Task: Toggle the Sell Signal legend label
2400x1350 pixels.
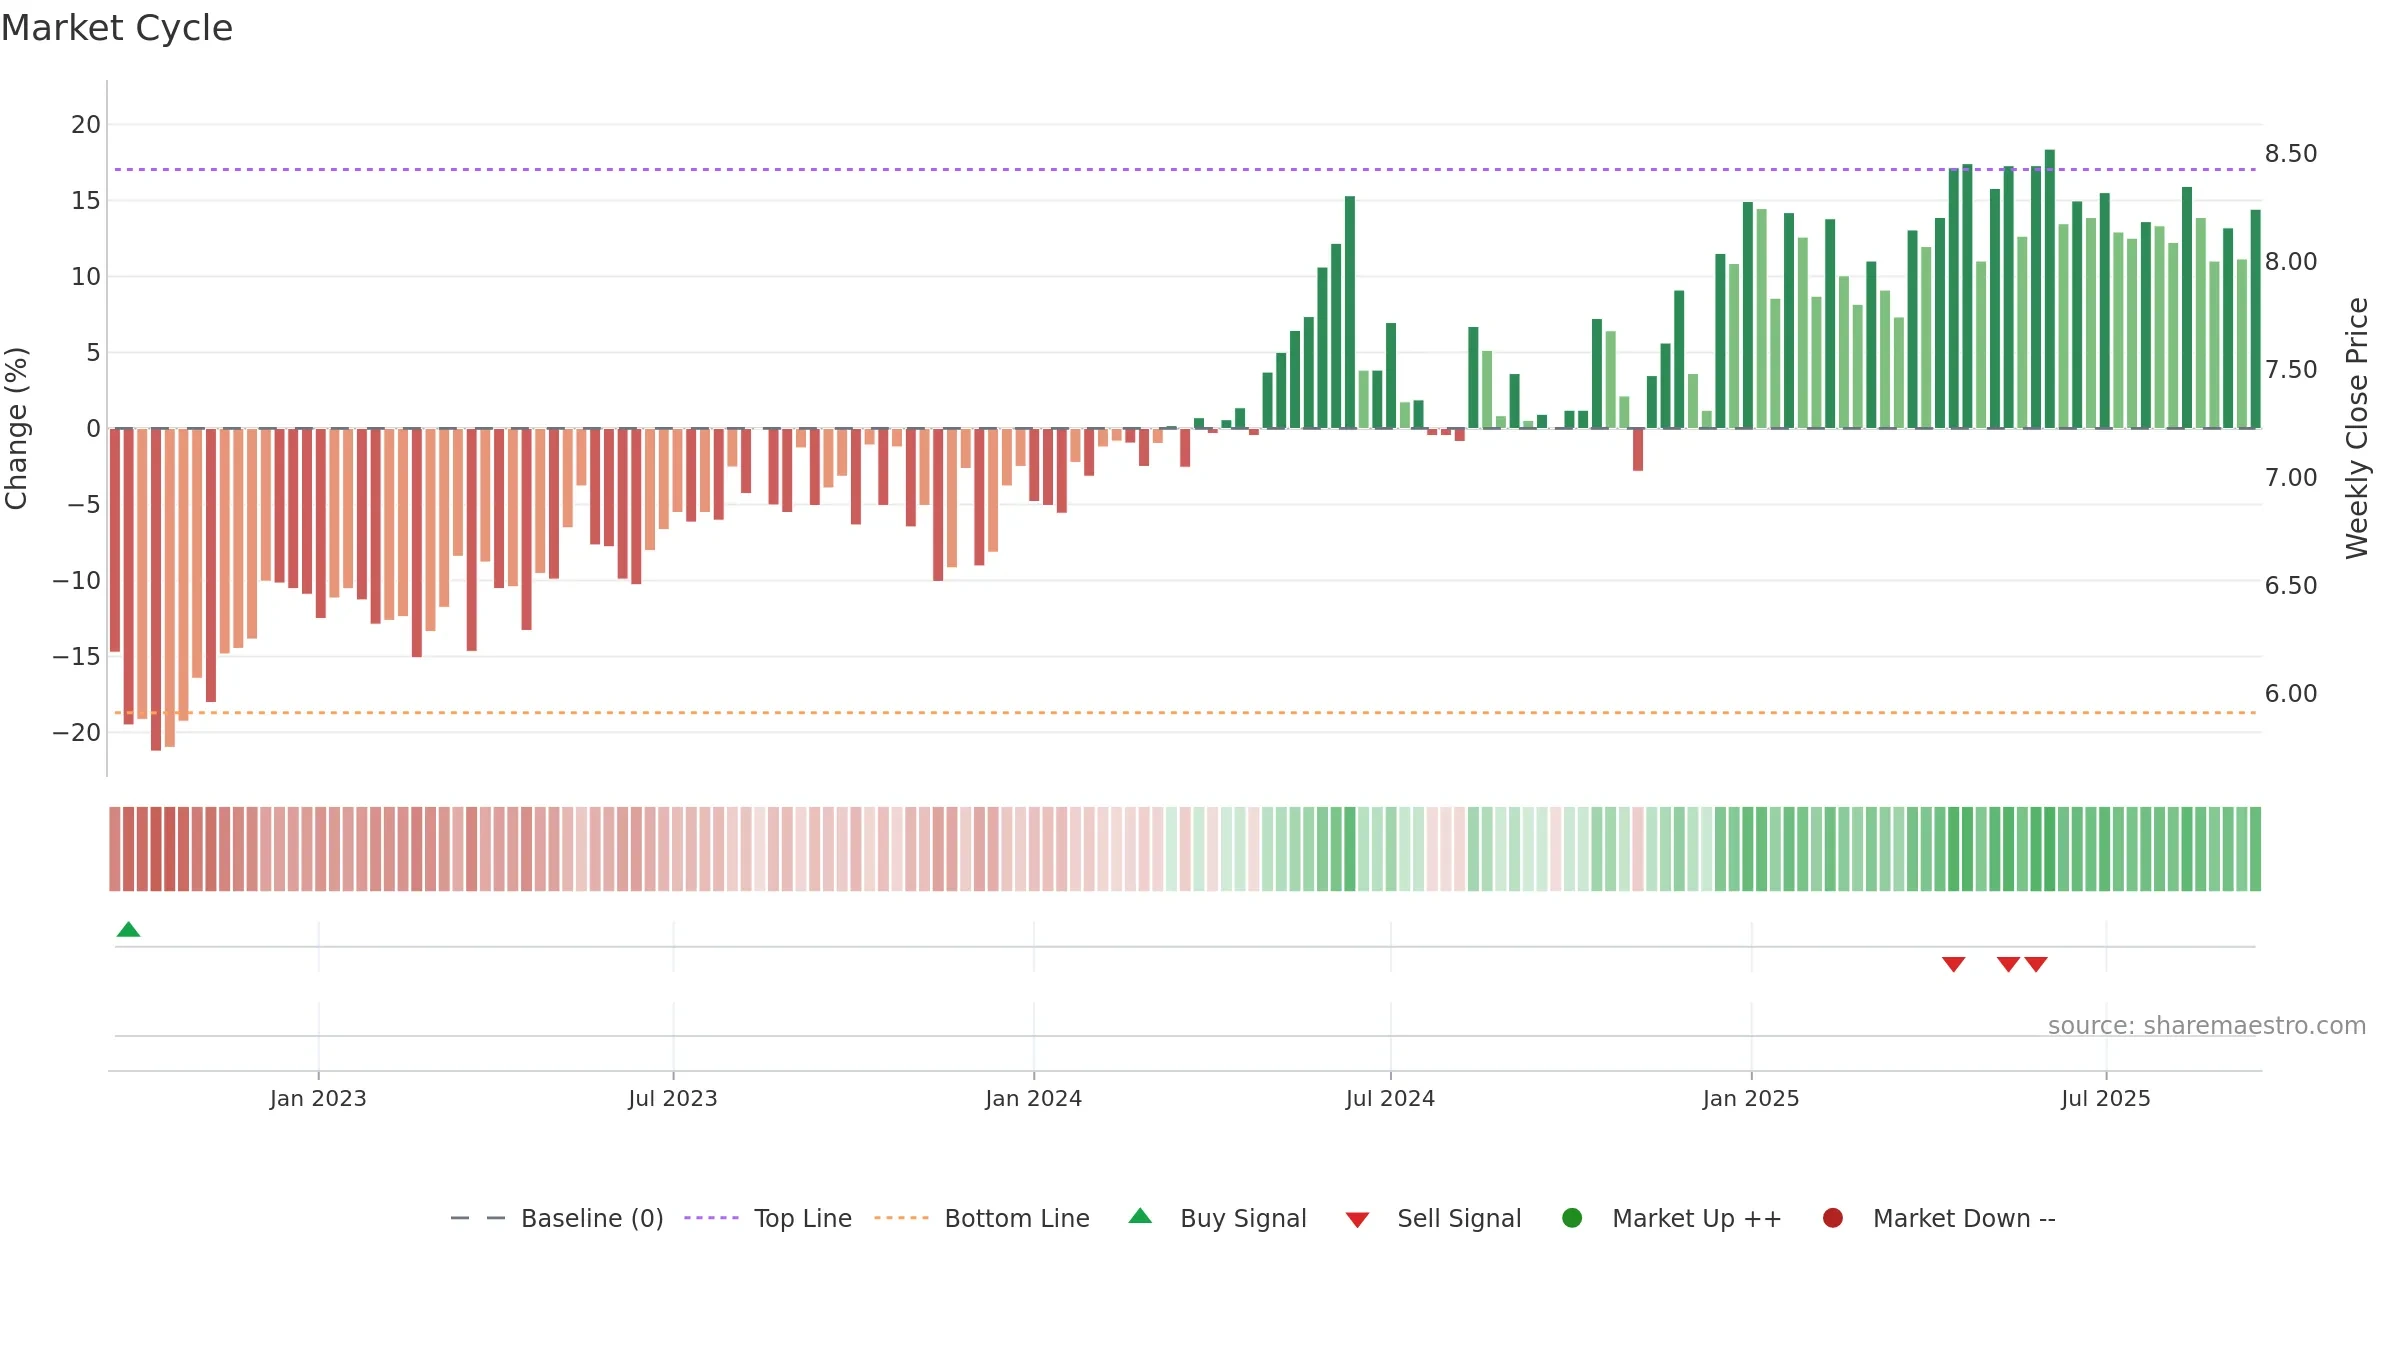Action: [1459, 1218]
